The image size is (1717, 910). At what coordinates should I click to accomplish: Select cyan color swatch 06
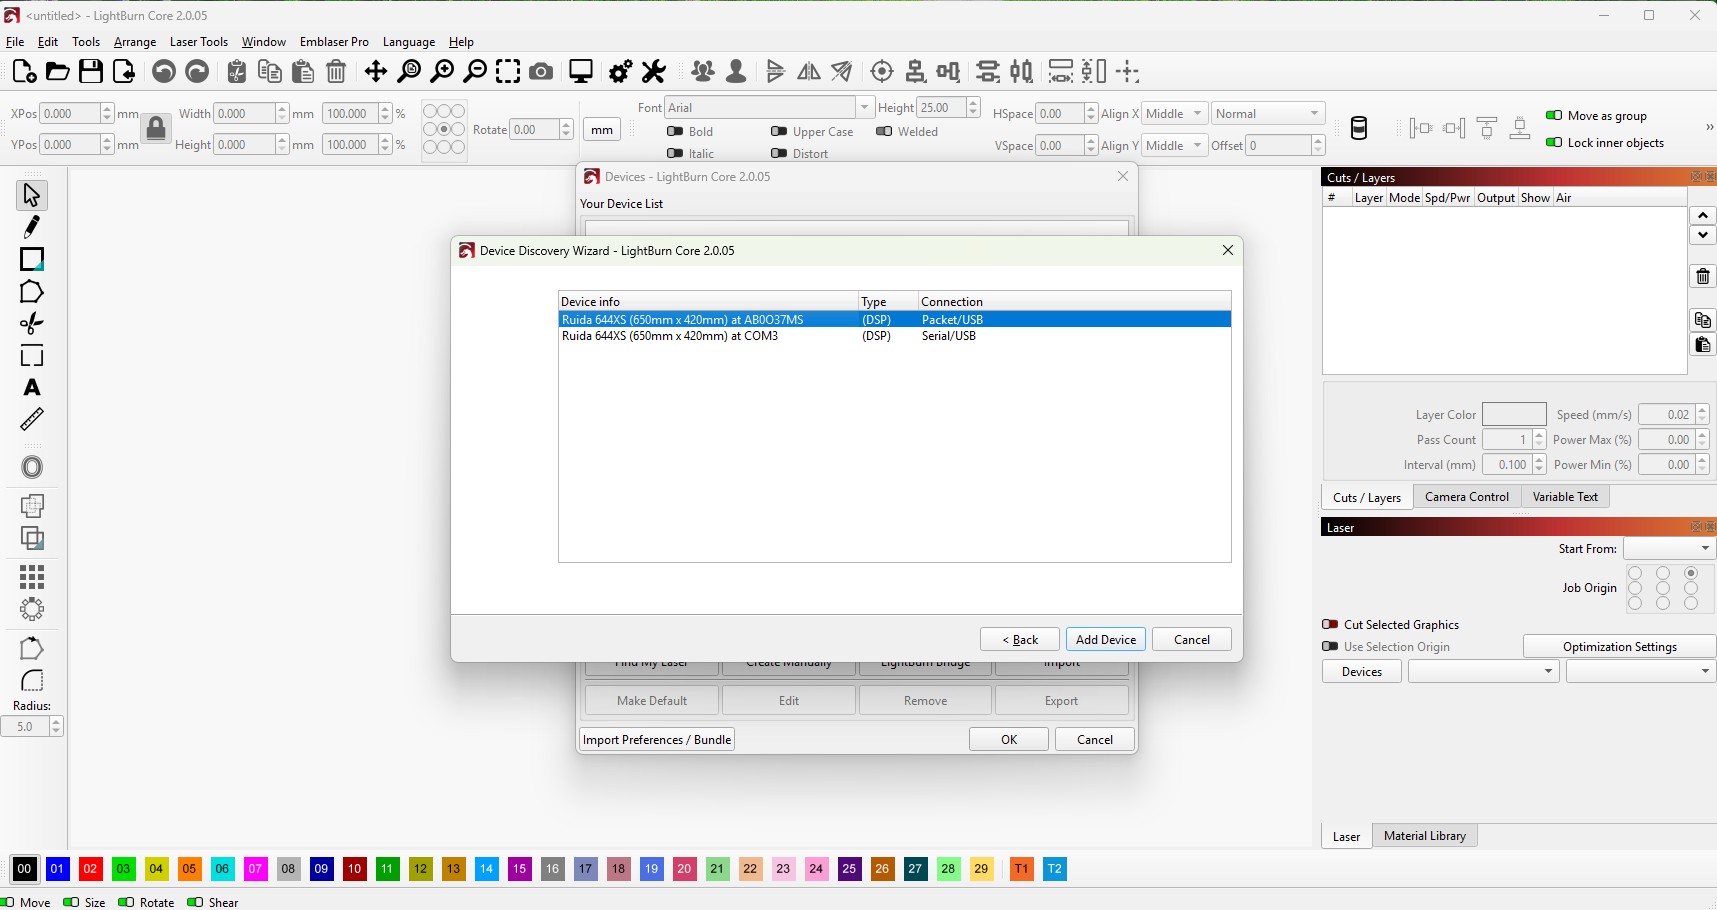coord(222,869)
